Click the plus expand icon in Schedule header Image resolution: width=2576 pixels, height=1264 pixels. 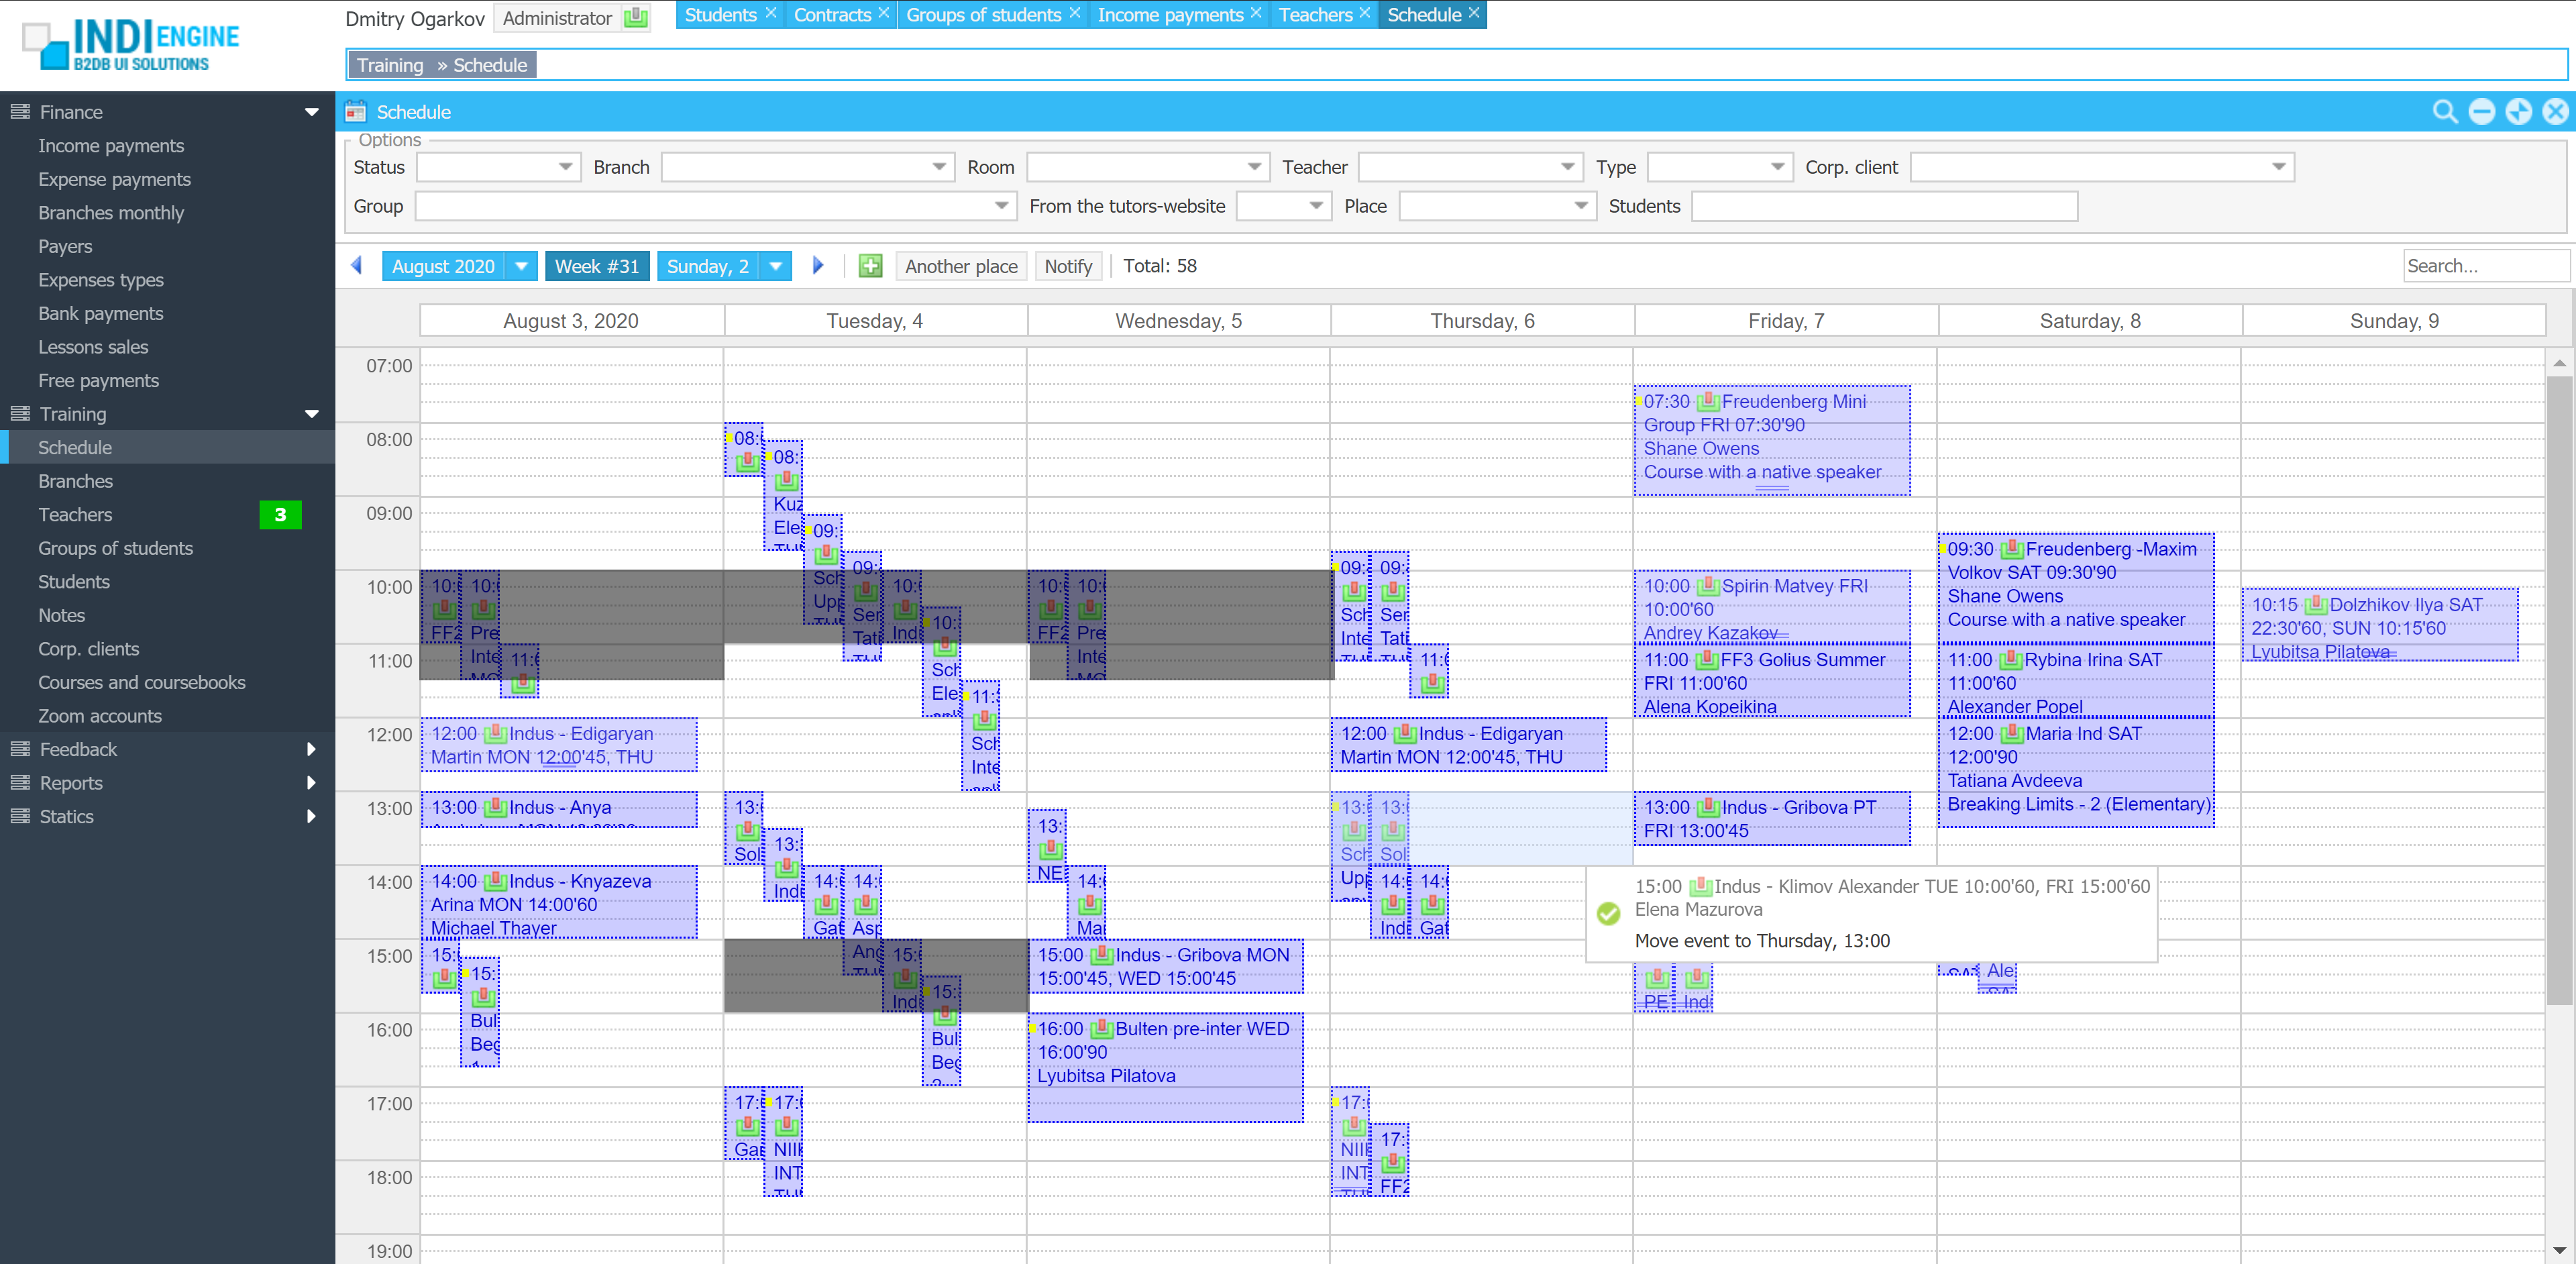[x=2518, y=112]
